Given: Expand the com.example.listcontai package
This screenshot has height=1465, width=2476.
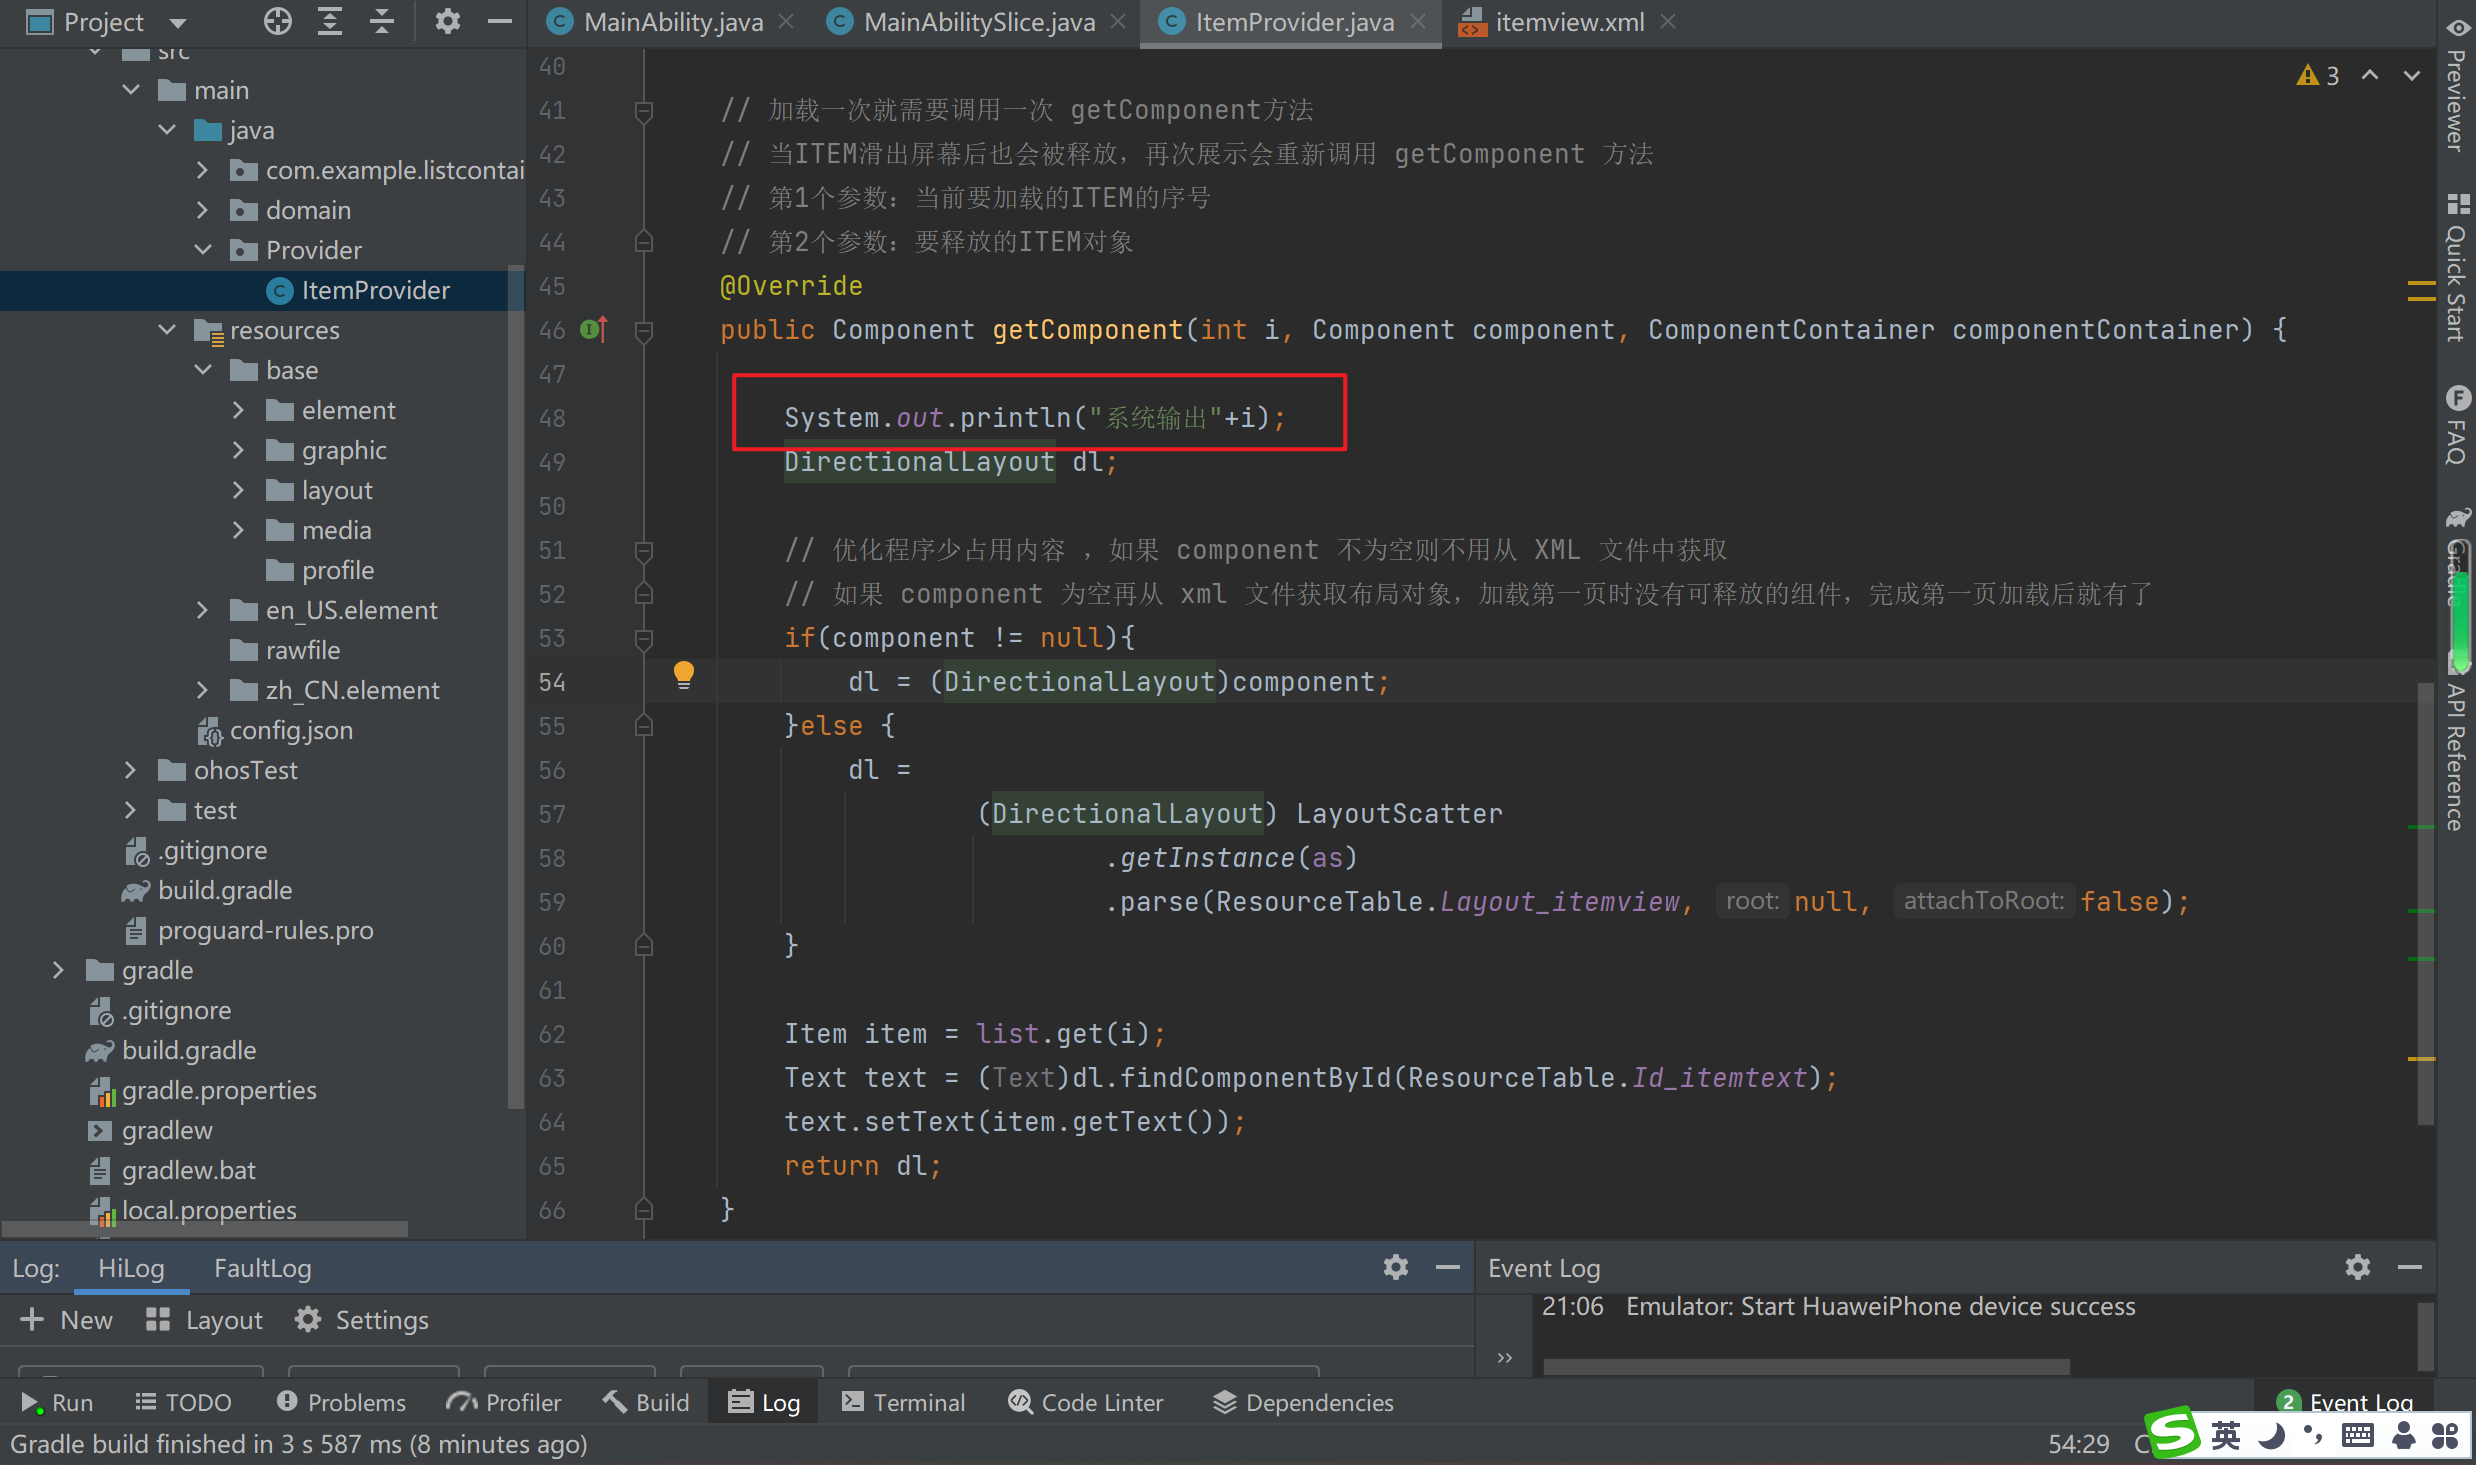Looking at the screenshot, I should pos(203,169).
